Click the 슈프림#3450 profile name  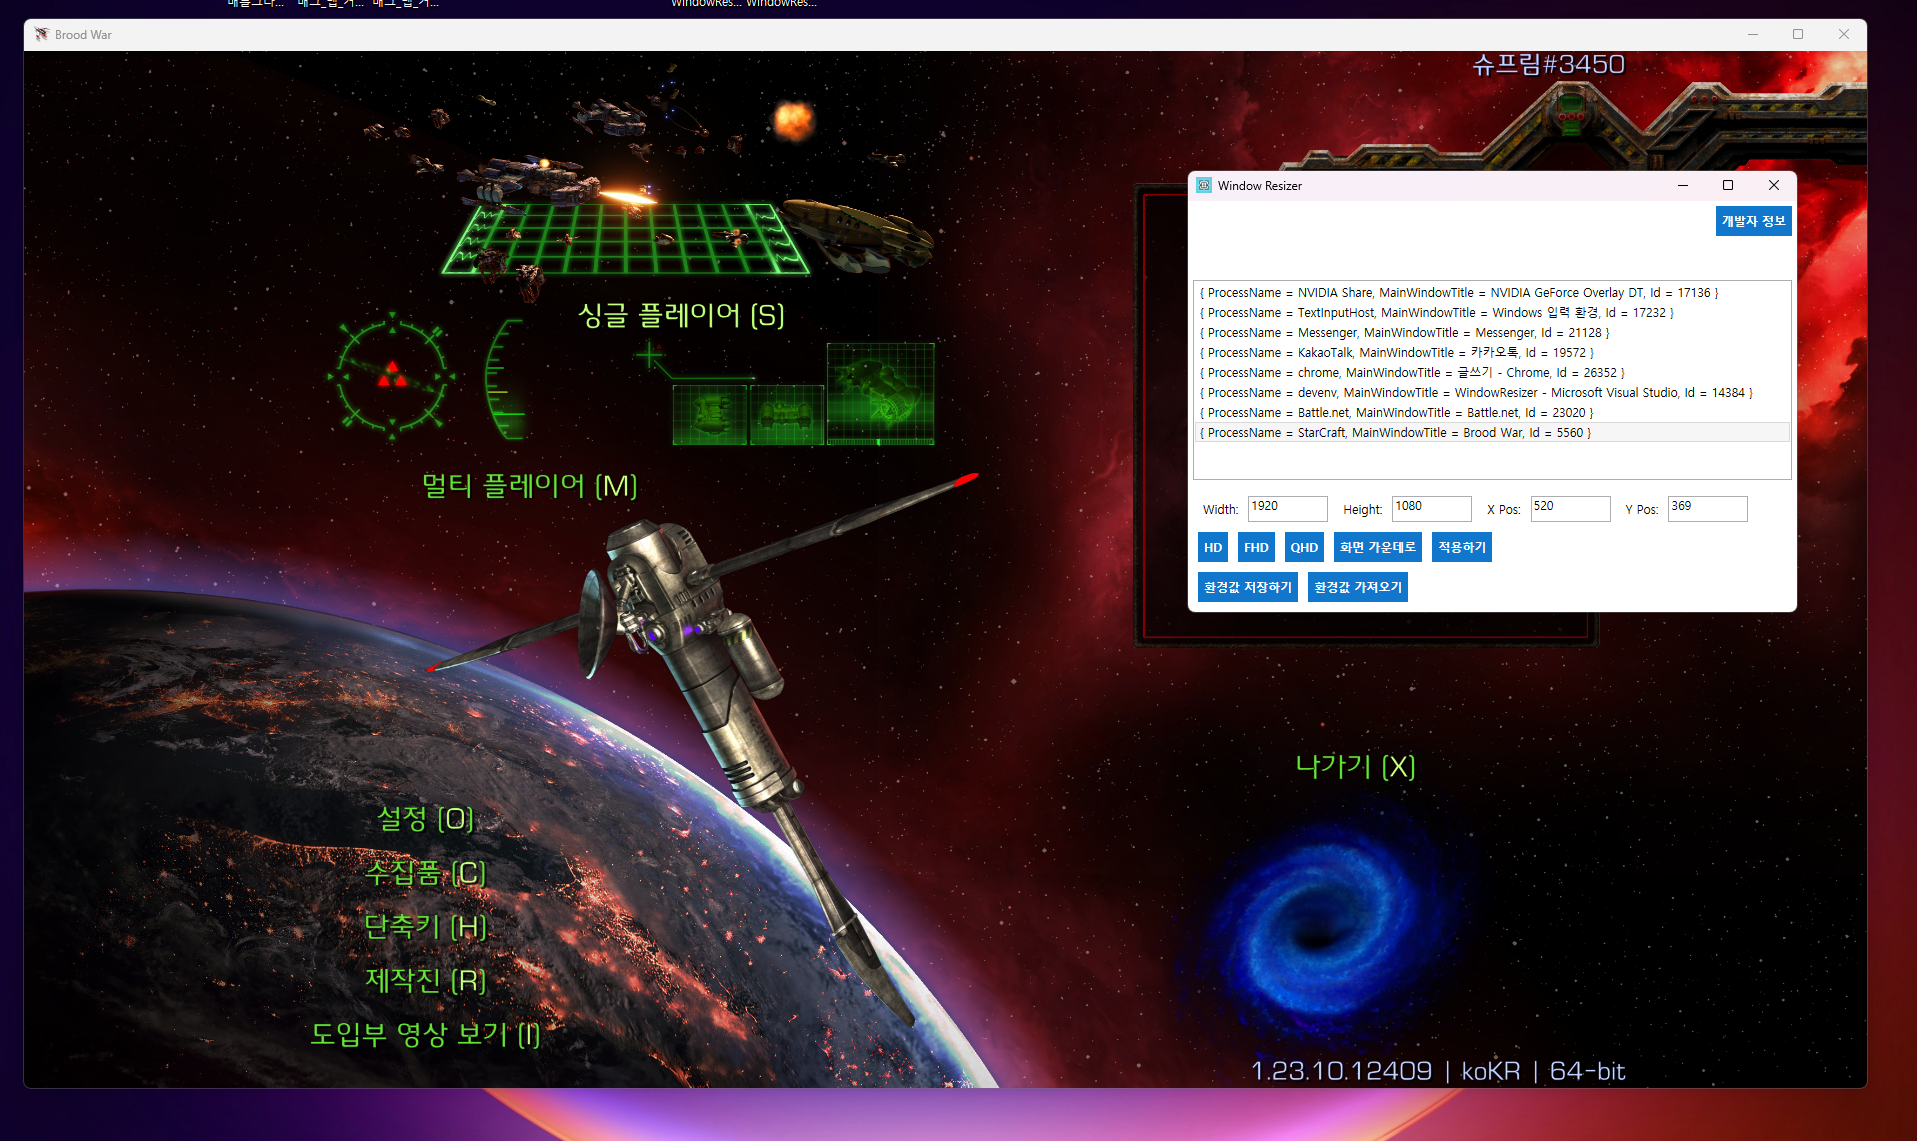pos(1548,65)
